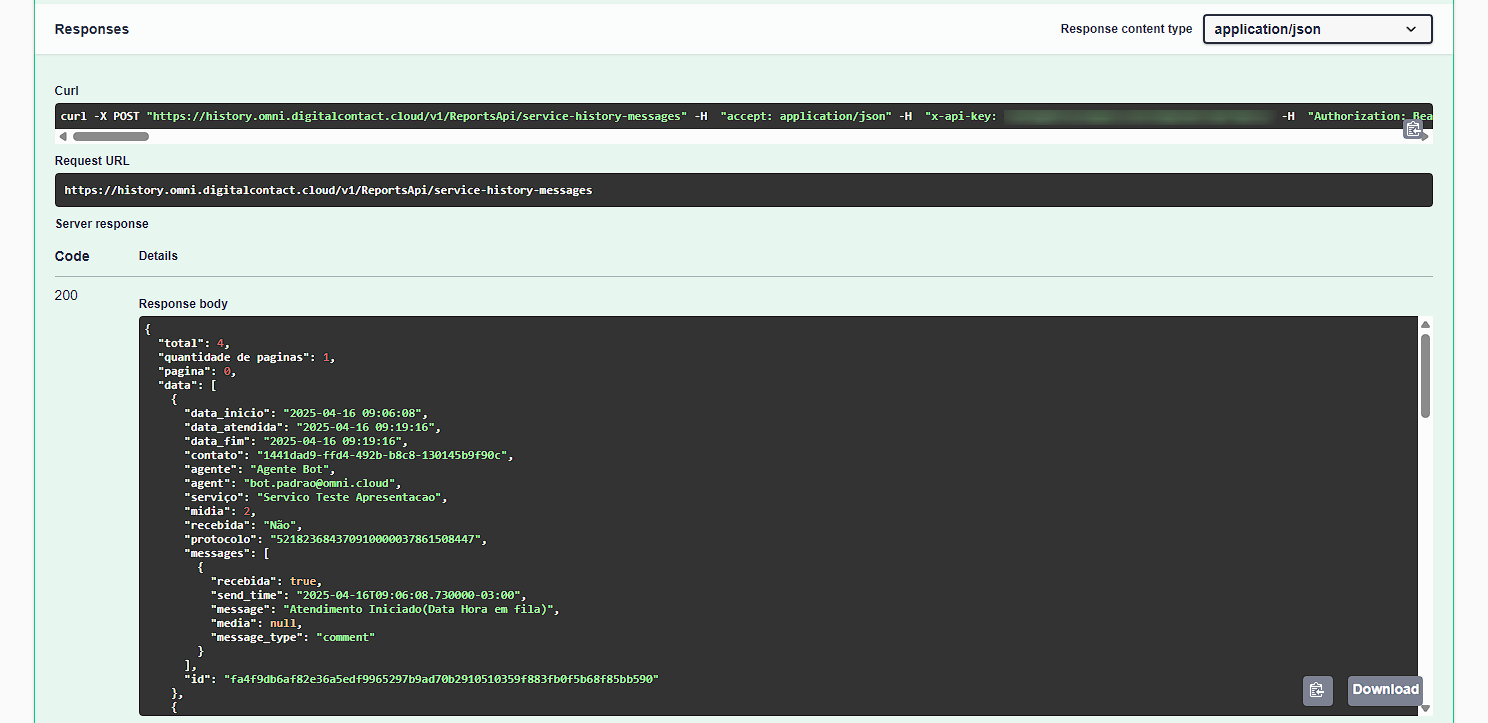Click the Request URL text box
1488x723 pixels.
tap(743, 190)
